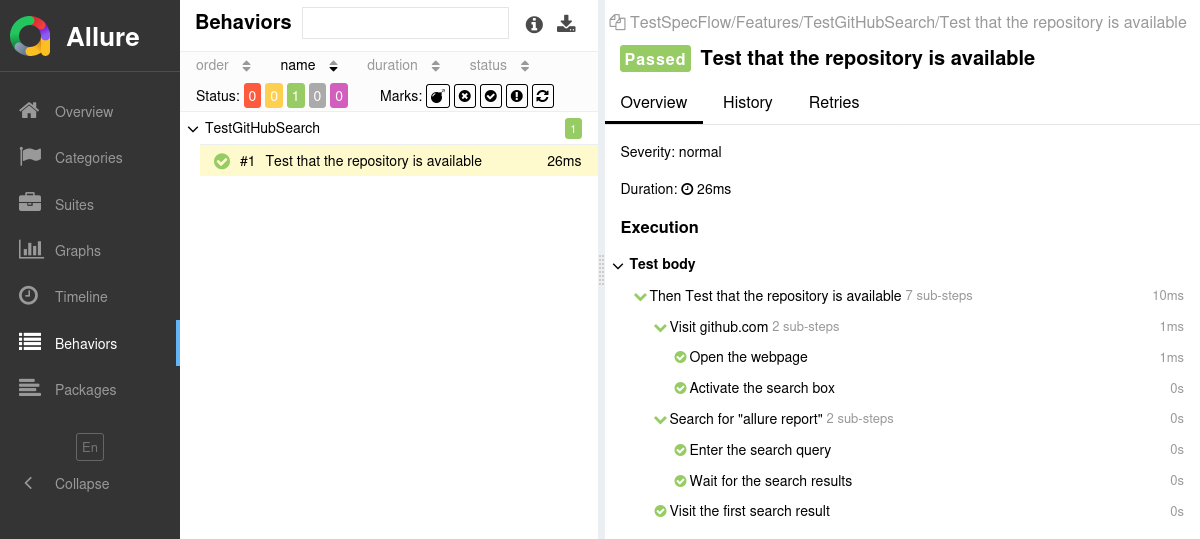Image resolution: width=1200 pixels, height=539 pixels.
Task: Click the Execution heading
Action: [x=659, y=227]
